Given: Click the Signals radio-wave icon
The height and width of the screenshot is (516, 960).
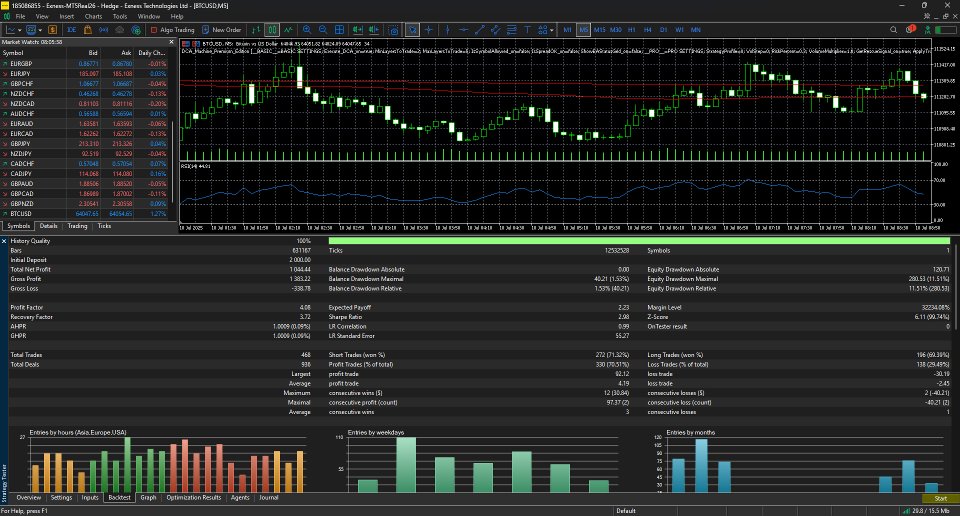Looking at the screenshot, I should tap(103, 29).
